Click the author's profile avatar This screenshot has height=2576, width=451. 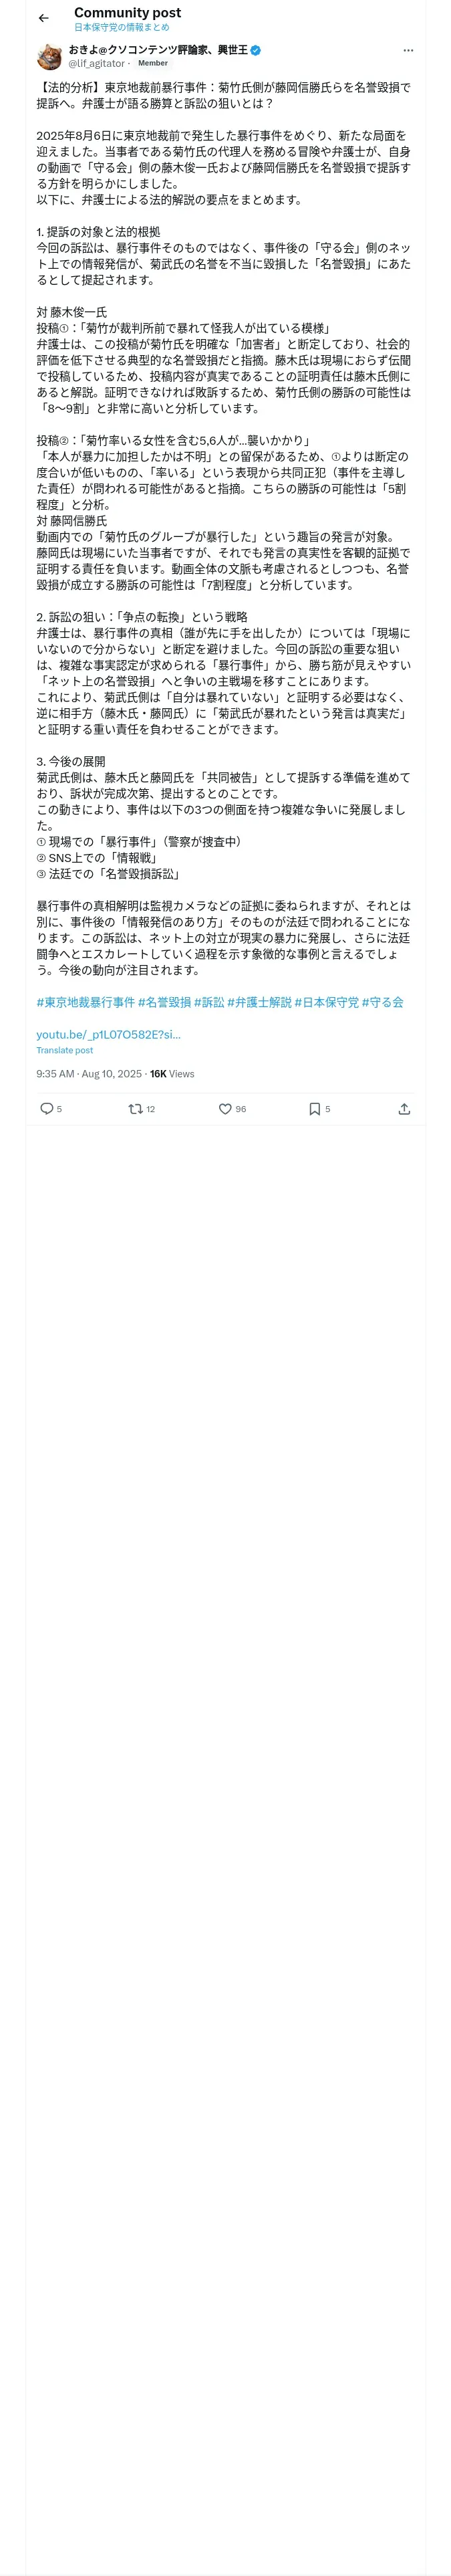pos(49,57)
